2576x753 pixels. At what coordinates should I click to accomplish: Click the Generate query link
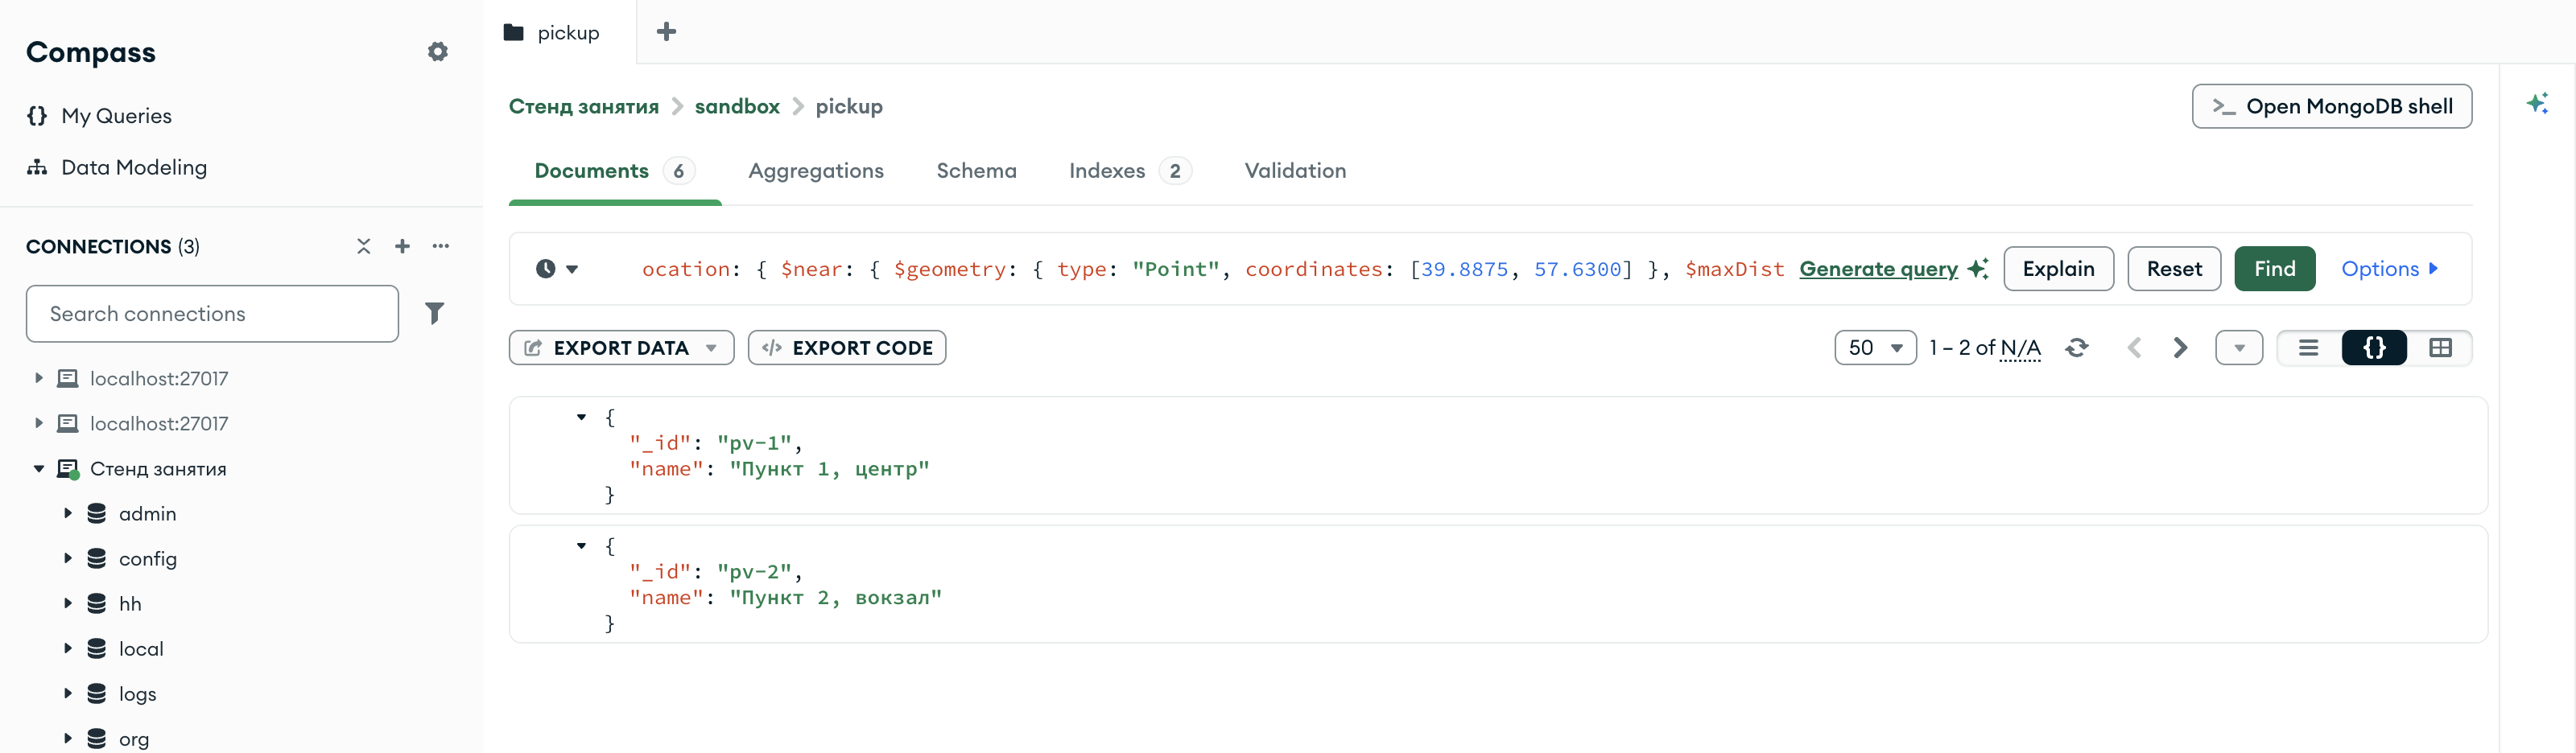[1878, 269]
